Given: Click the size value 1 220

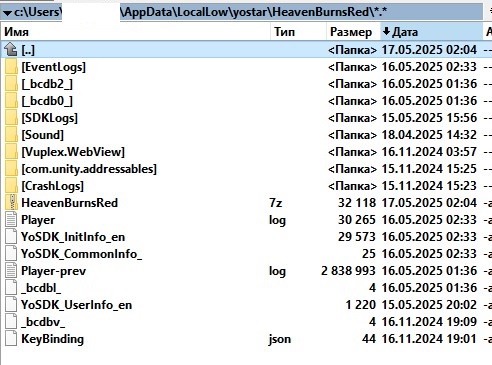Looking at the screenshot, I should click(361, 305).
